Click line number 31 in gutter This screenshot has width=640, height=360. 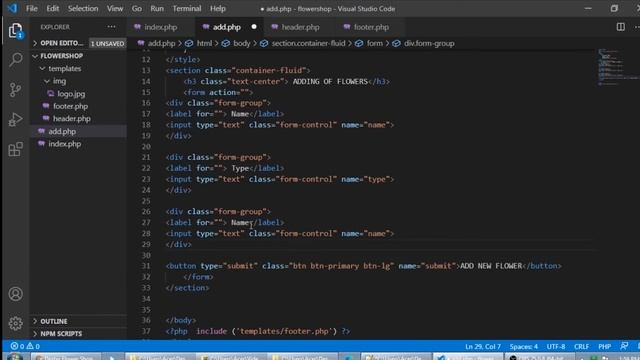[146, 266]
